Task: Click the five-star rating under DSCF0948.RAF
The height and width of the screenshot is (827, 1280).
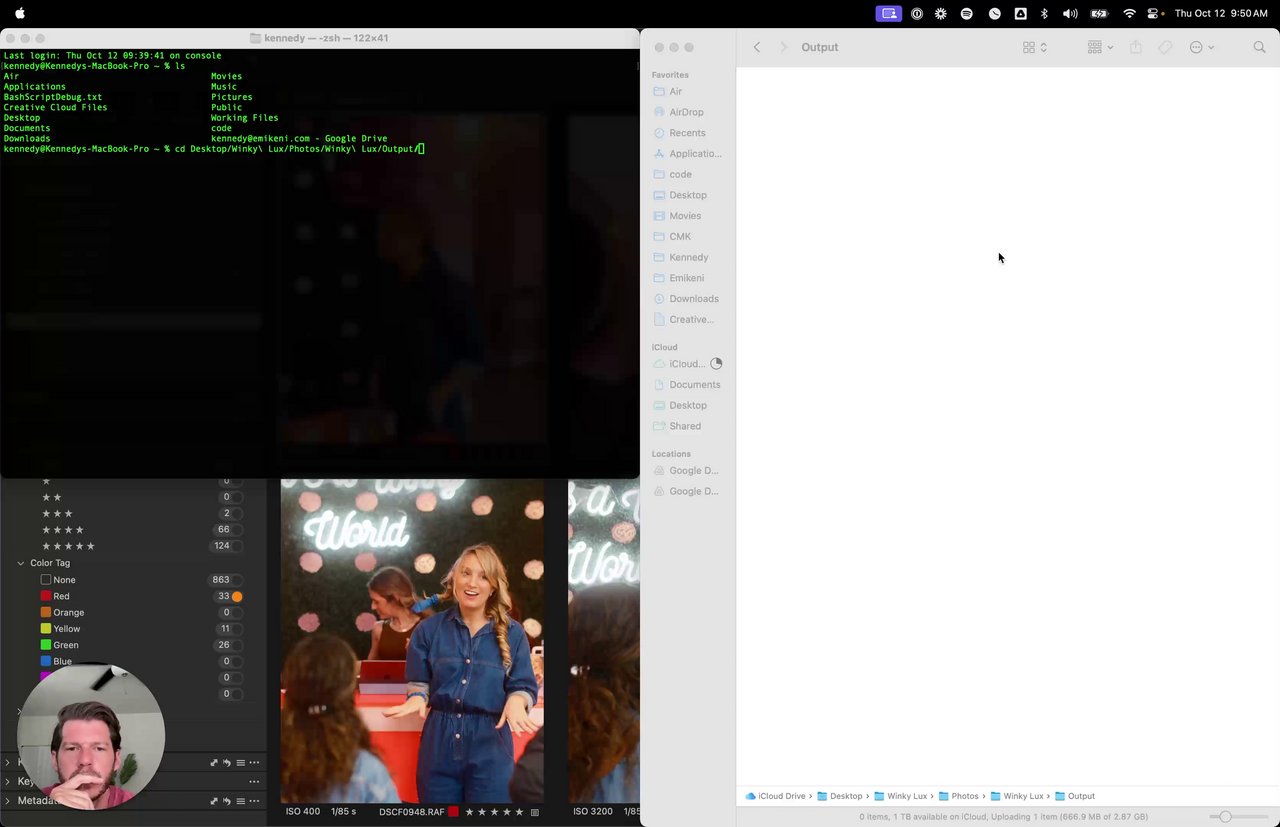Action: point(494,812)
